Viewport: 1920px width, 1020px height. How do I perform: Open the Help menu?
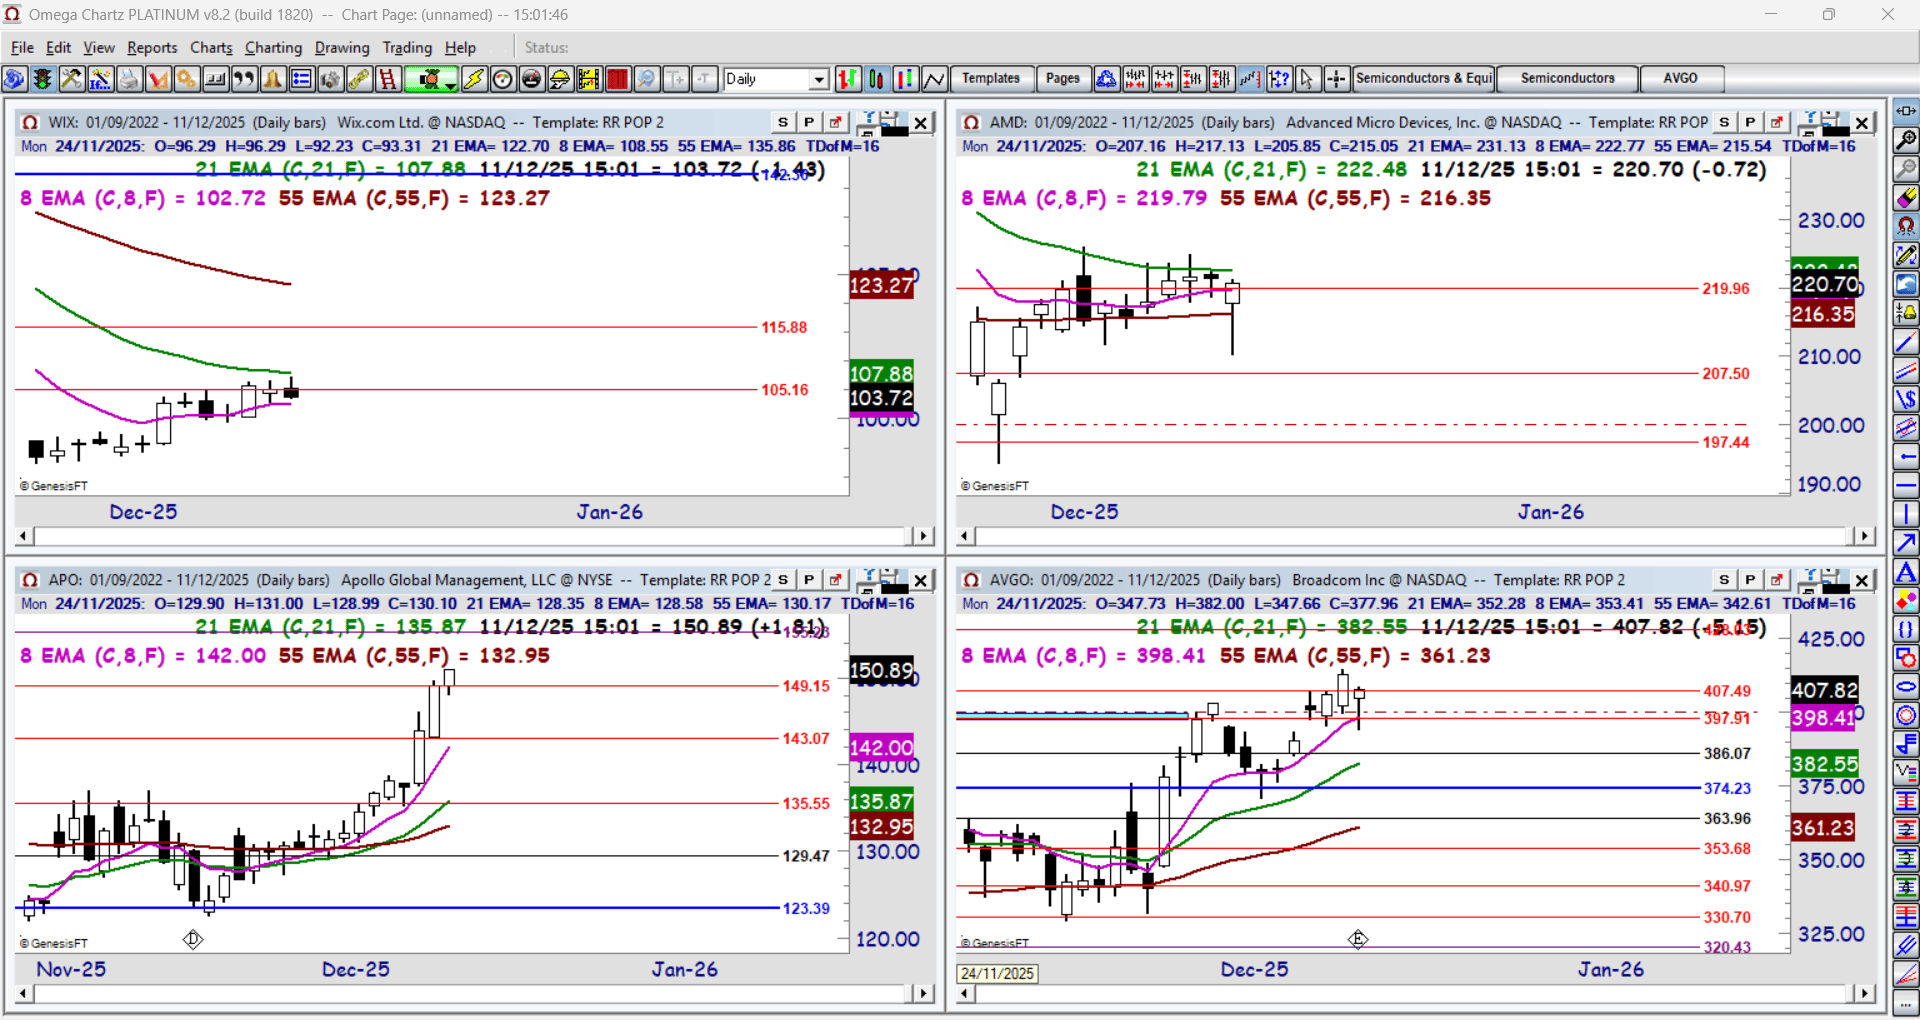[x=460, y=47]
